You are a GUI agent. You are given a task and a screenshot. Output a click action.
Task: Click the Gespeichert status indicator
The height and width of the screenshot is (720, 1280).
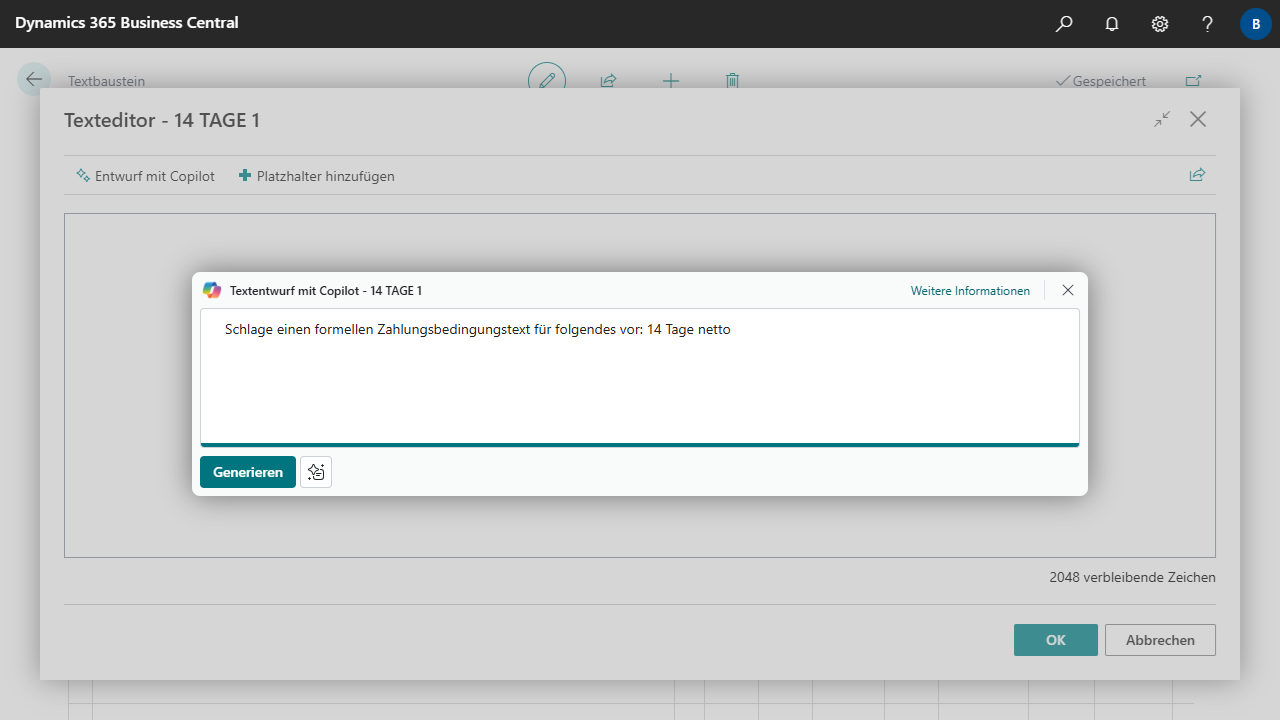(1101, 81)
